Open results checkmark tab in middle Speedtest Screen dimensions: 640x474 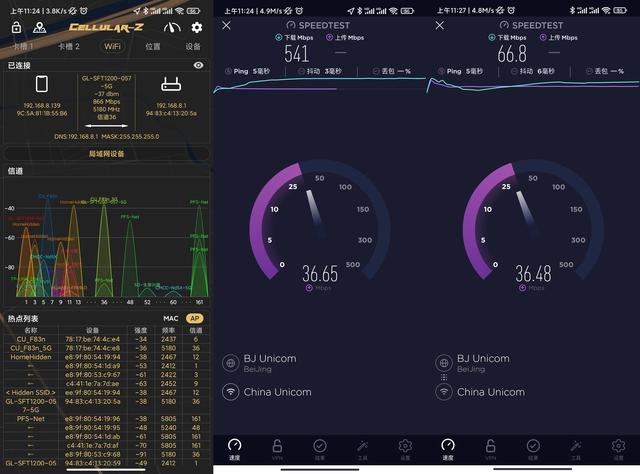320,450
